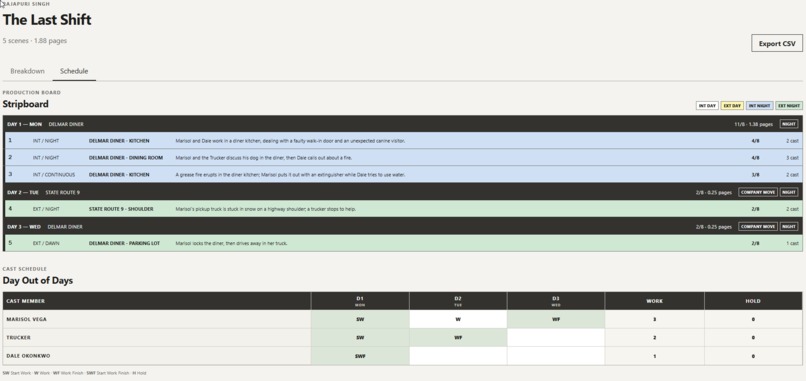Select the MARISOL VEGA cast row name

[26, 319]
